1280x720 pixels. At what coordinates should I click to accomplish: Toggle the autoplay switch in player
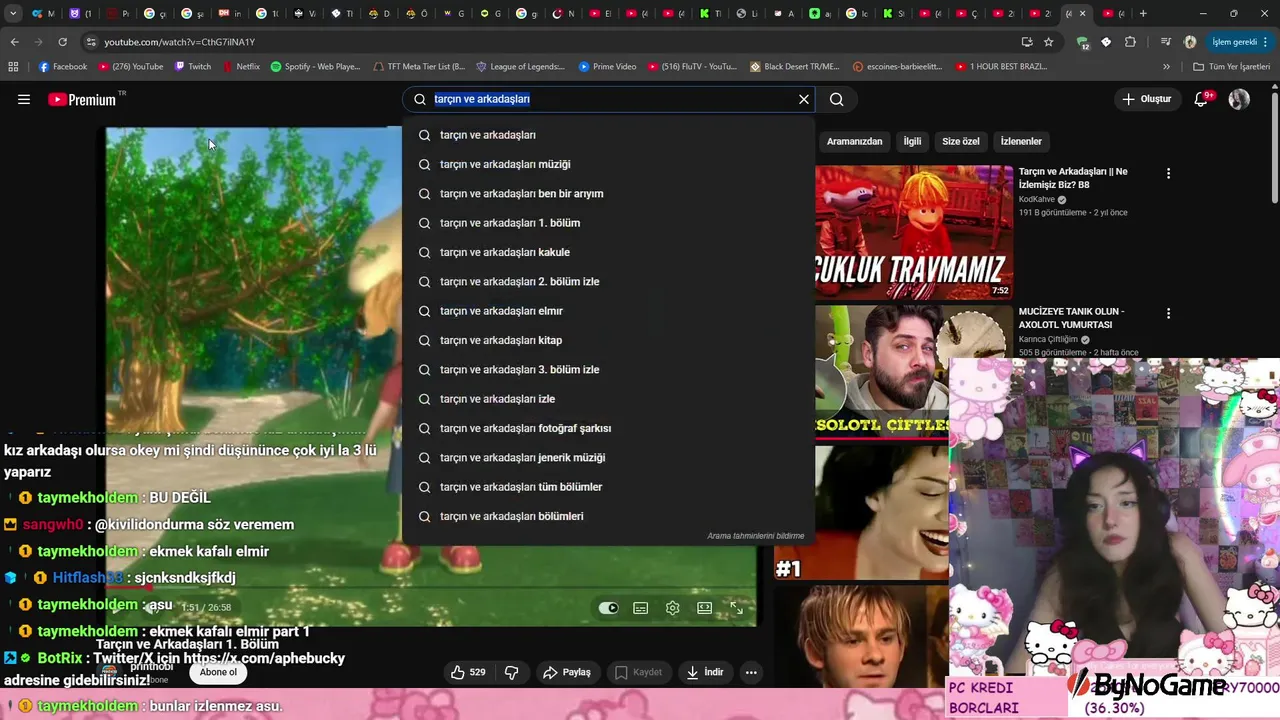pos(608,608)
